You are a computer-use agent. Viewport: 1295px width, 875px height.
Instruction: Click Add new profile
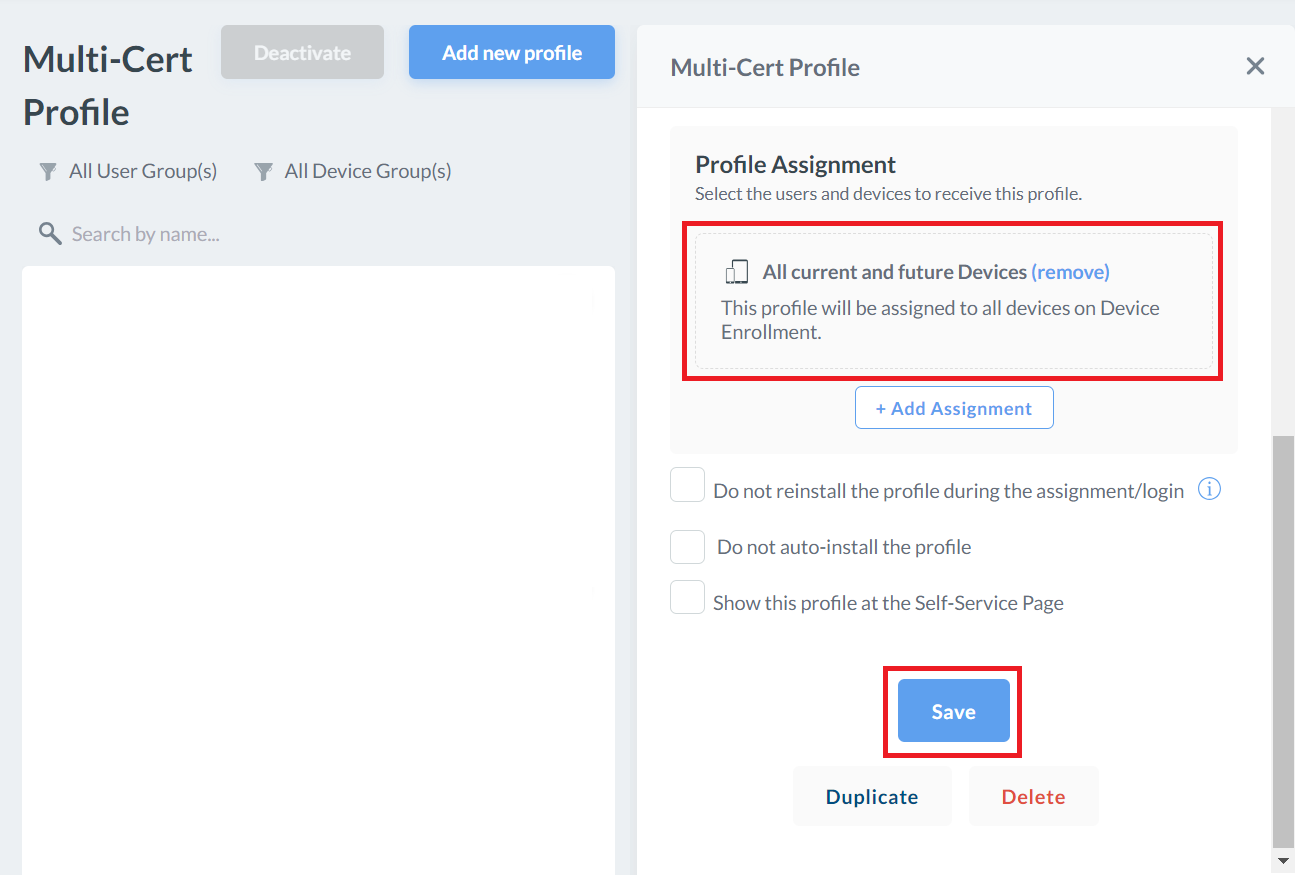(512, 53)
